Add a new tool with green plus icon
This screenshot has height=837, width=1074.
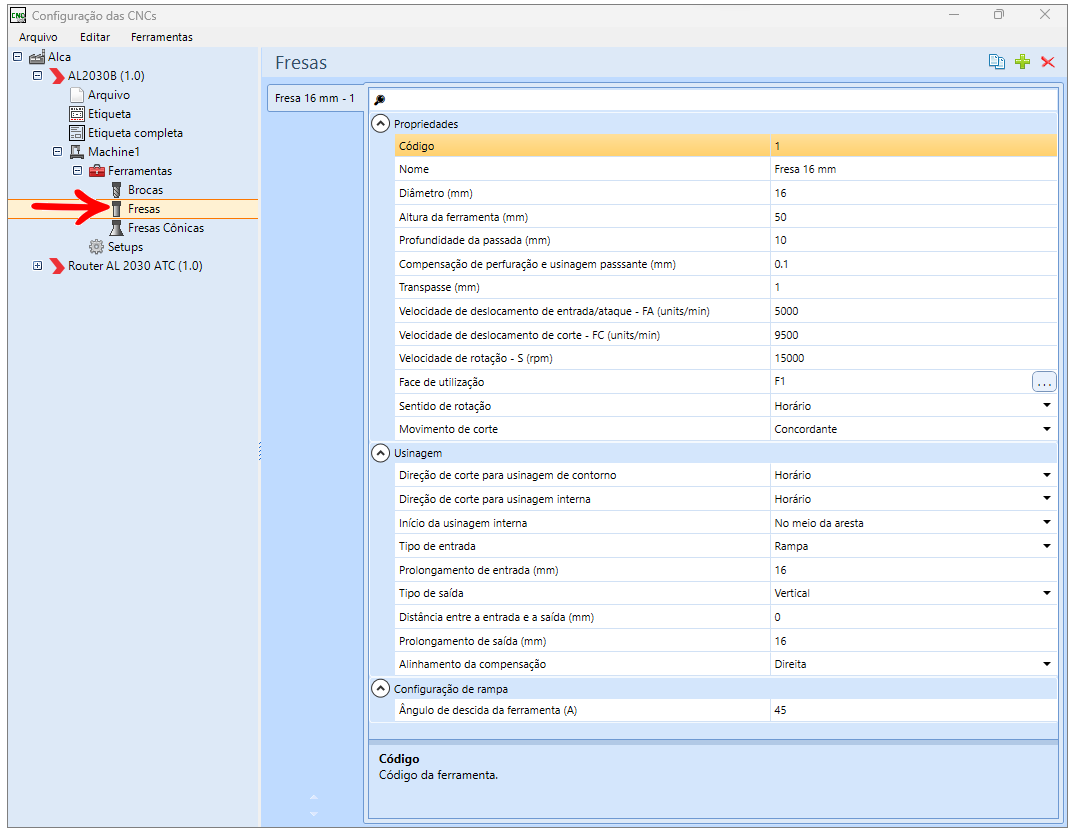[x=1022, y=62]
